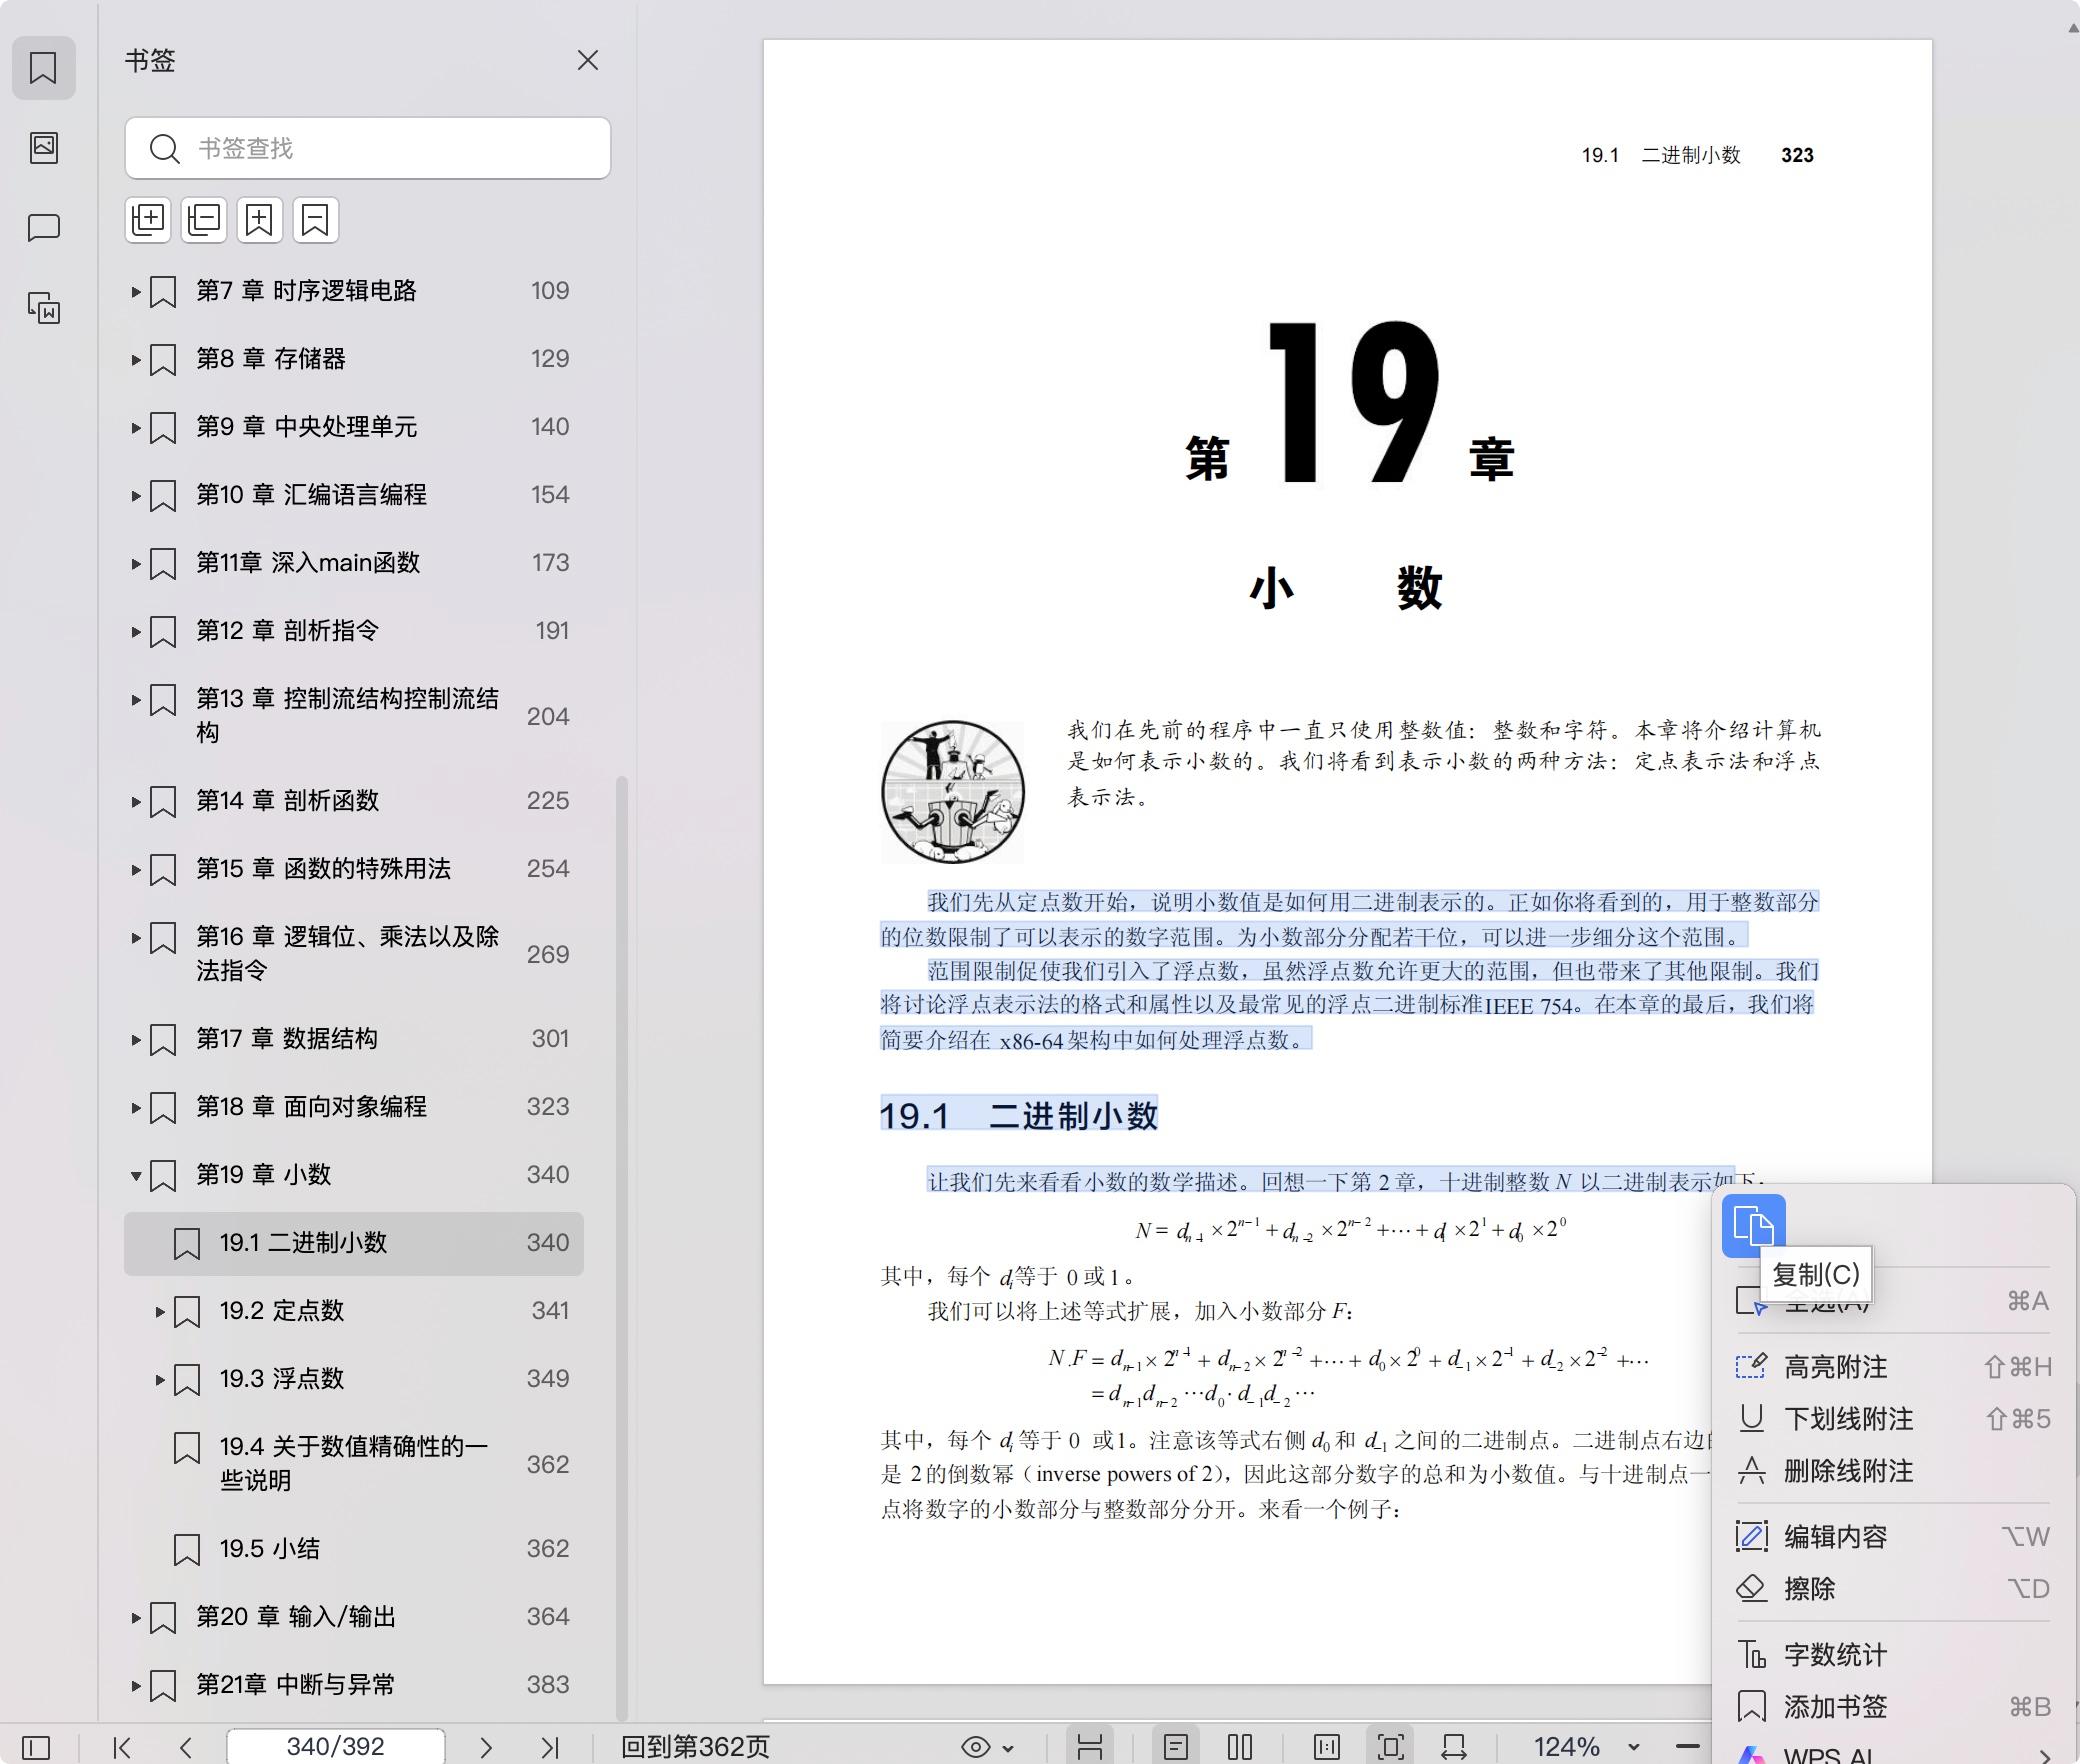Viewport: 2080px width, 1764px height.
Task: Open the thumbnail panel icon in sidebar
Action: coord(42,146)
